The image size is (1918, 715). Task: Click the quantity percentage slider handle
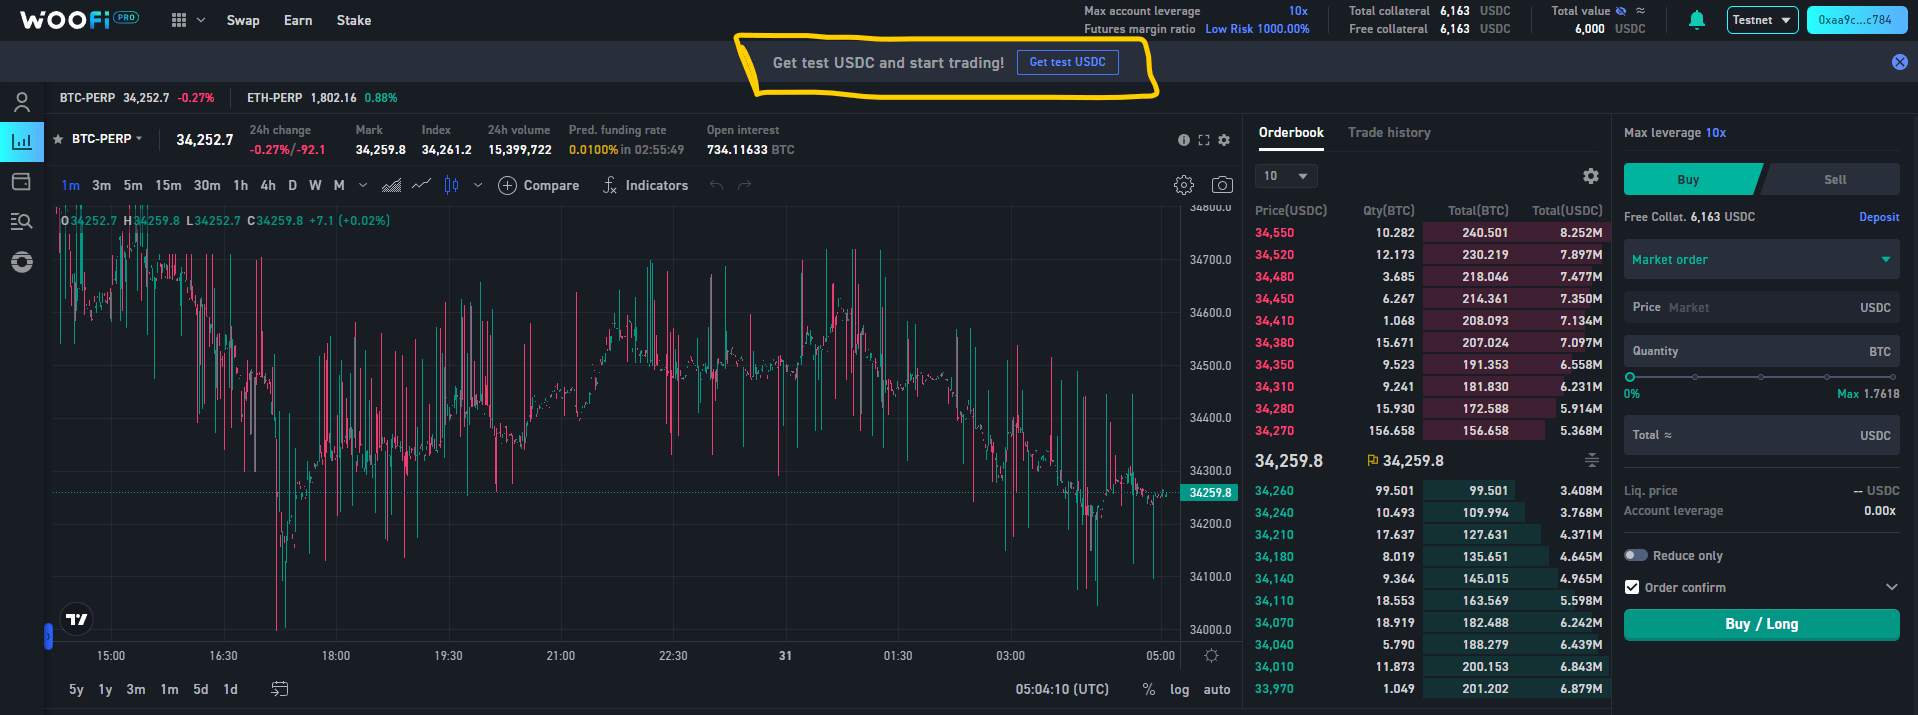point(1630,377)
